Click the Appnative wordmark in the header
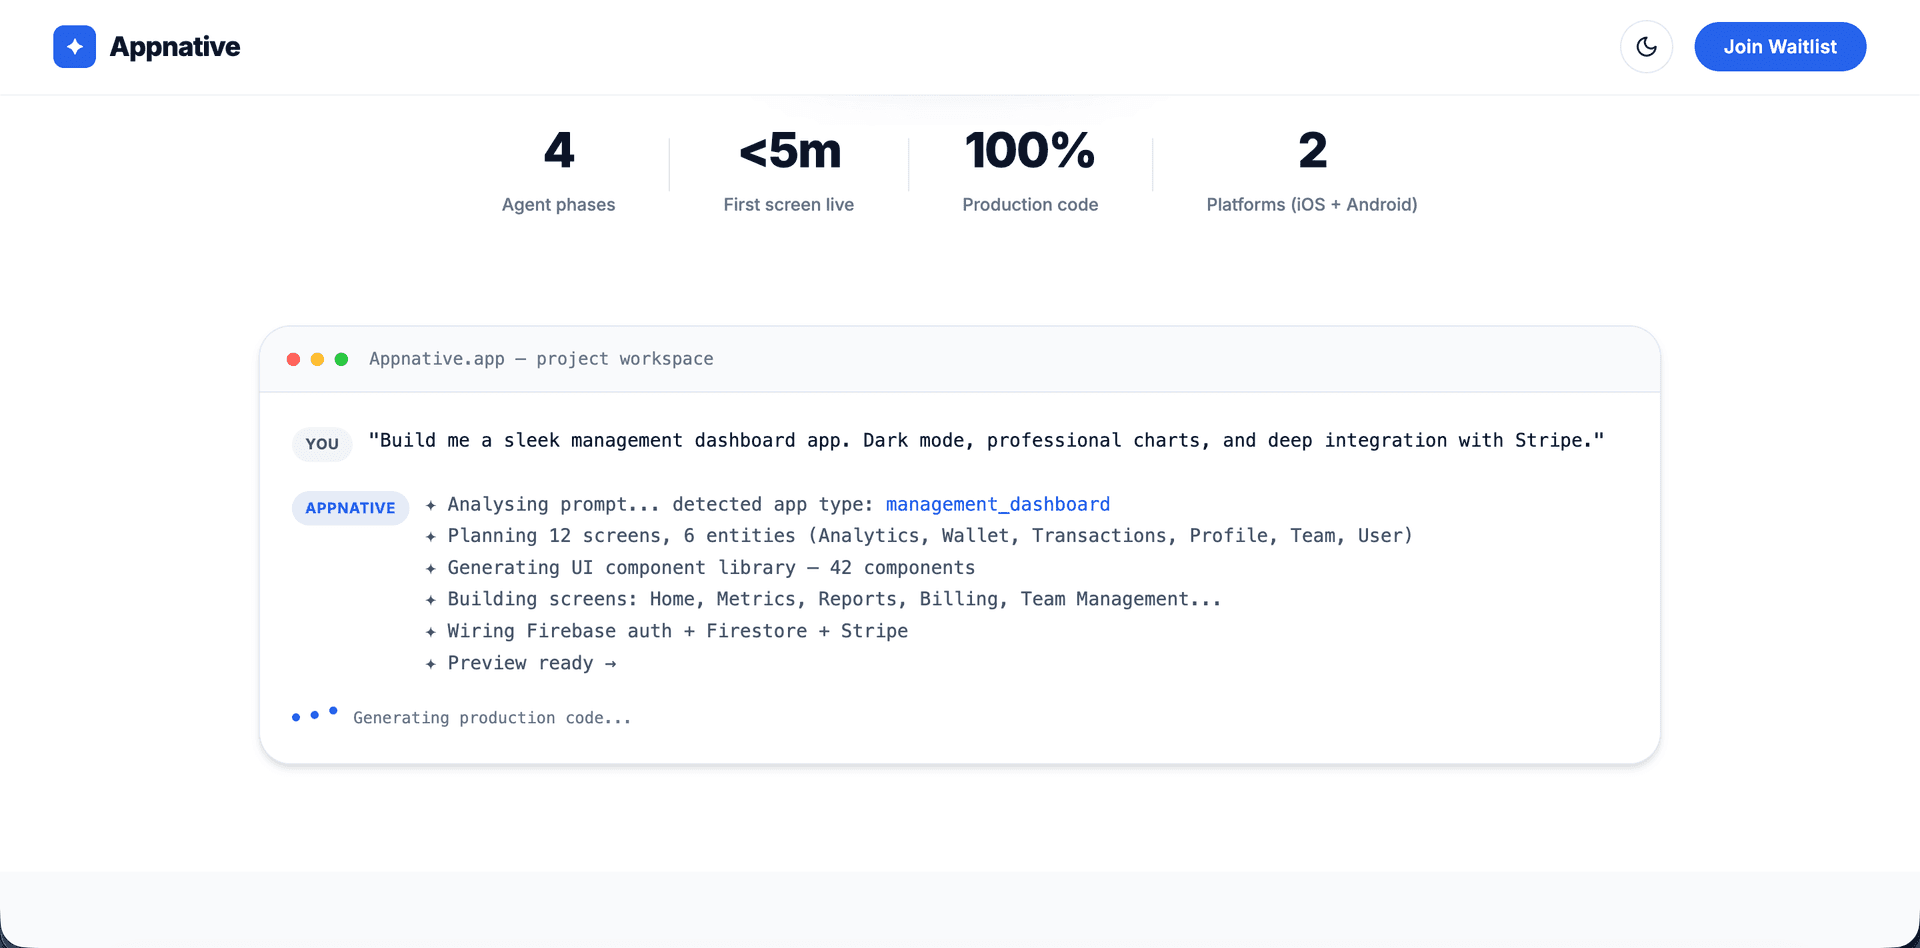The image size is (1920, 948). click(x=175, y=46)
